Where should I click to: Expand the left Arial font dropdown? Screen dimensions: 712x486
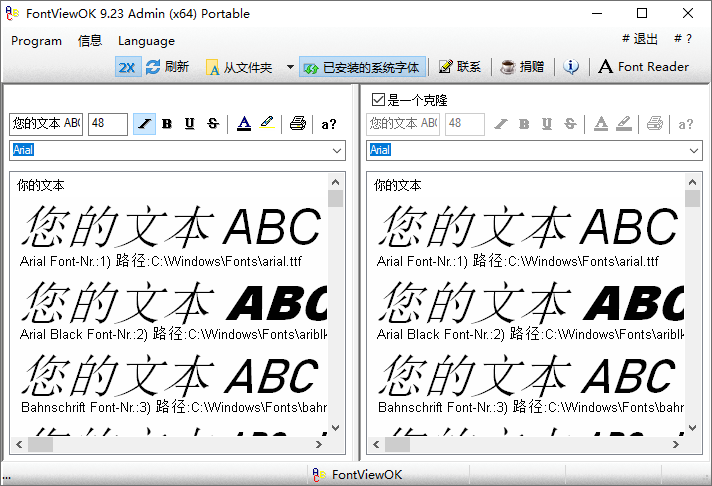pyautogui.click(x=336, y=150)
